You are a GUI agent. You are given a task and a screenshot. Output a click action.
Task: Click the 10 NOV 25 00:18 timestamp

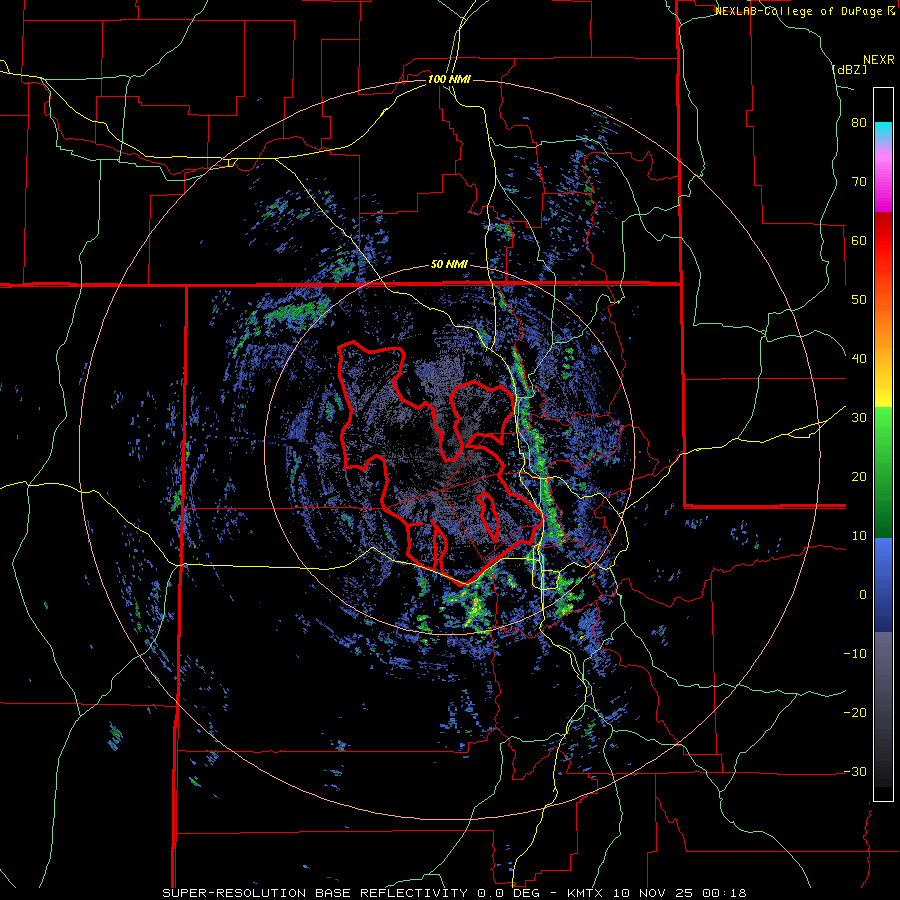[678, 893]
